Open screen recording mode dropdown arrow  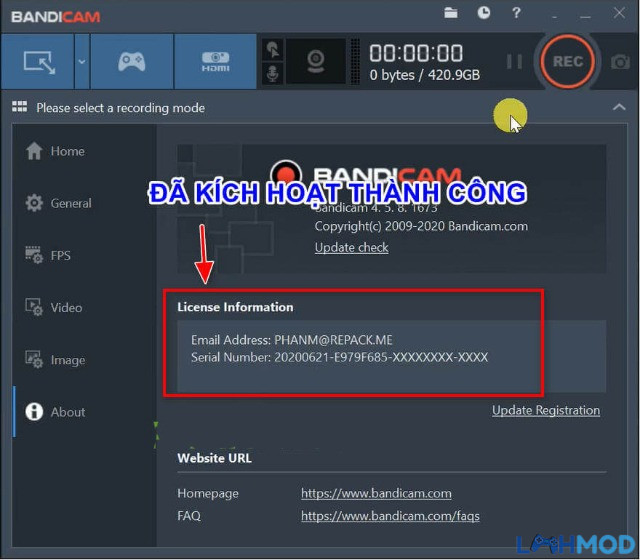click(82, 62)
